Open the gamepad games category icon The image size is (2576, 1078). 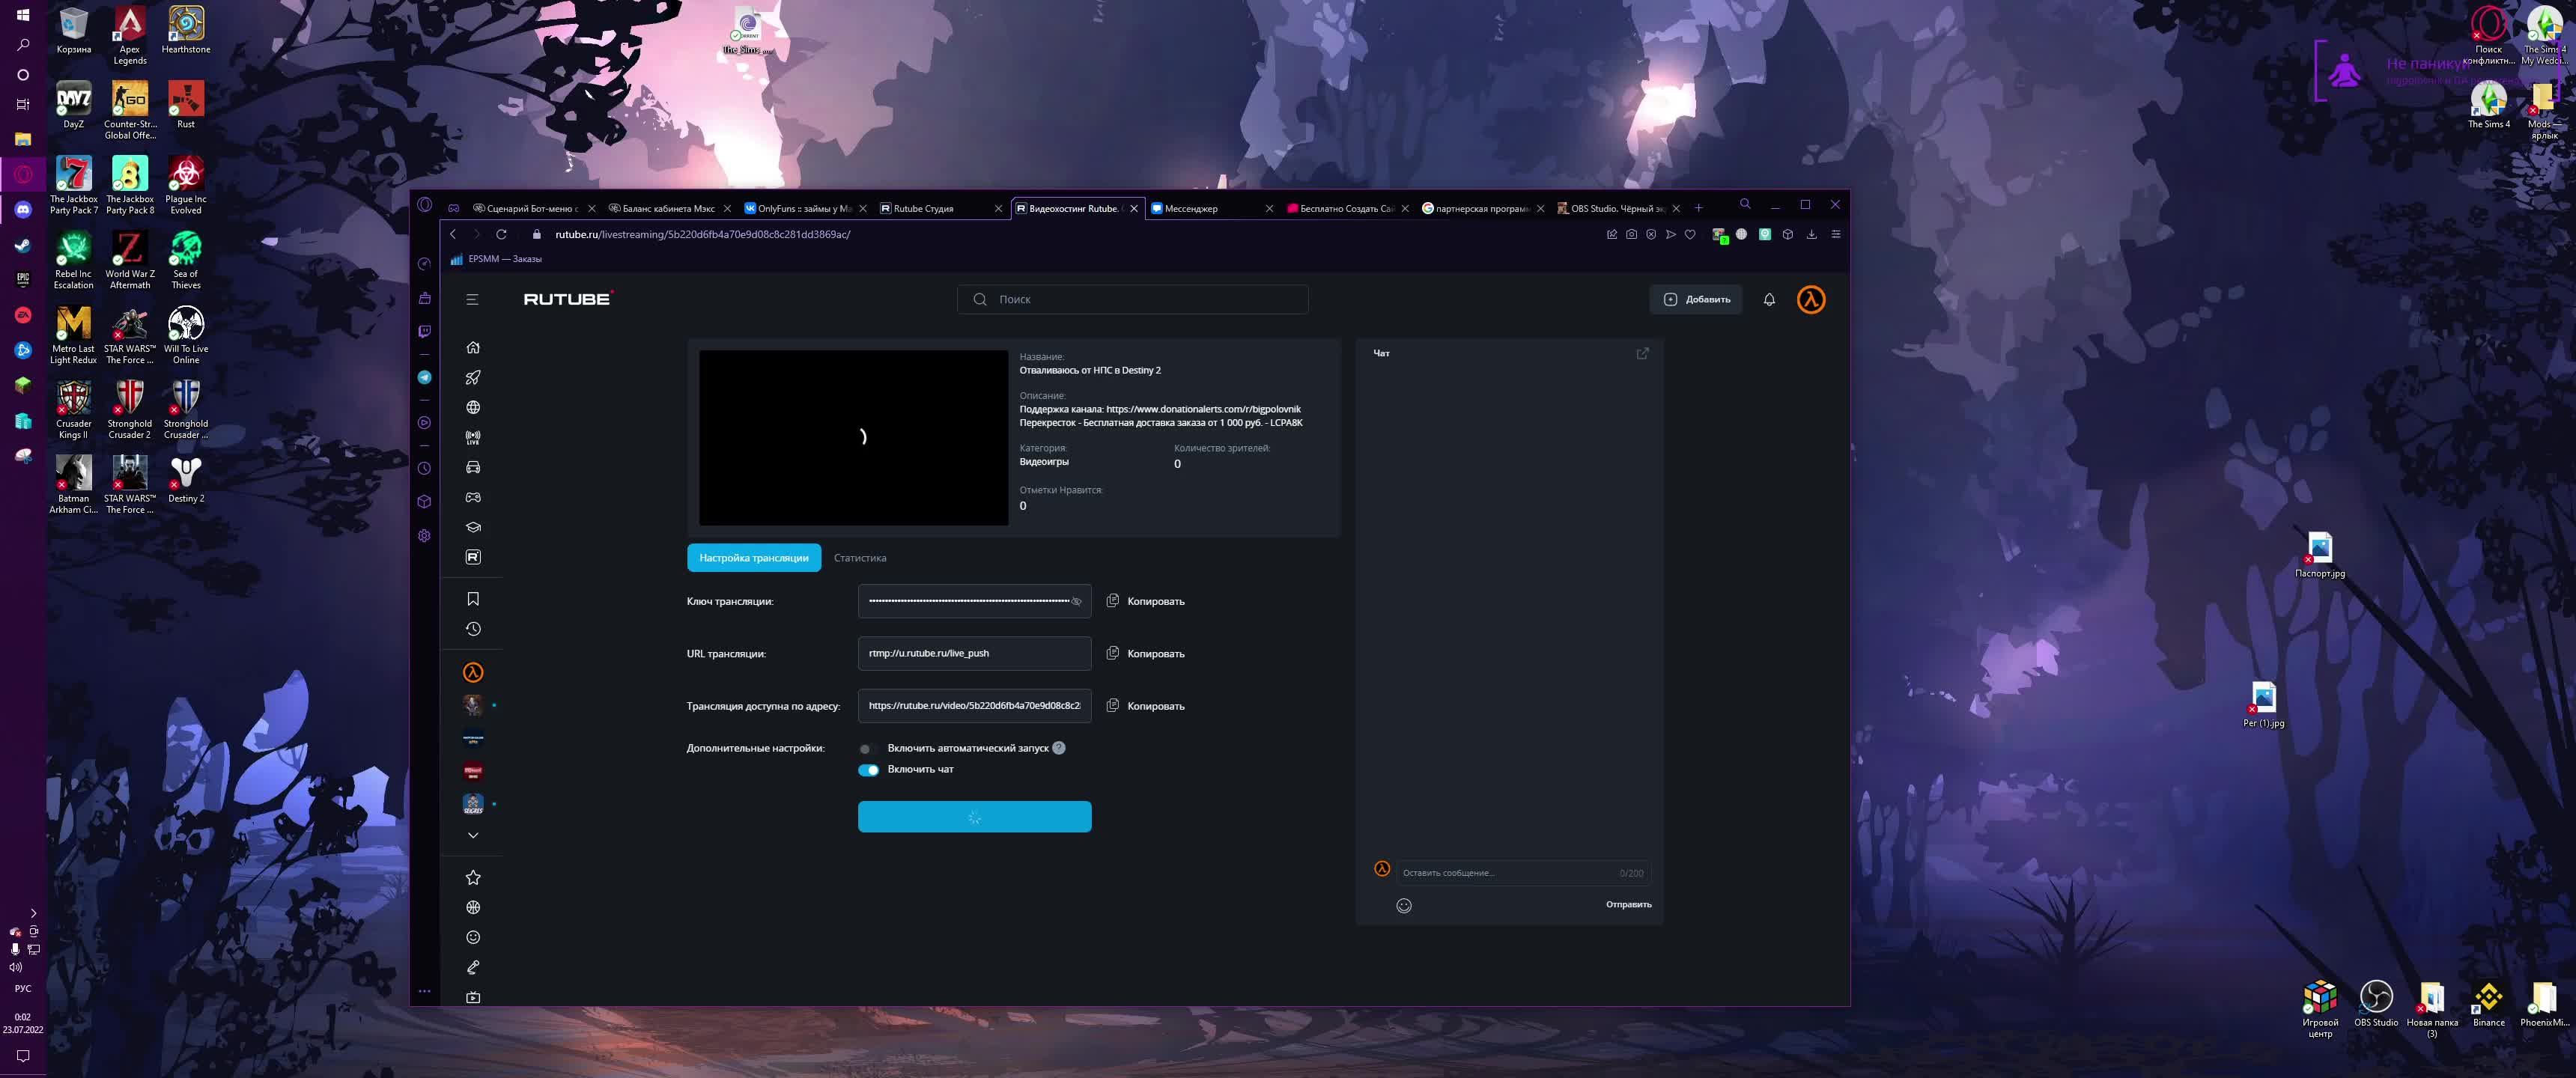click(473, 497)
